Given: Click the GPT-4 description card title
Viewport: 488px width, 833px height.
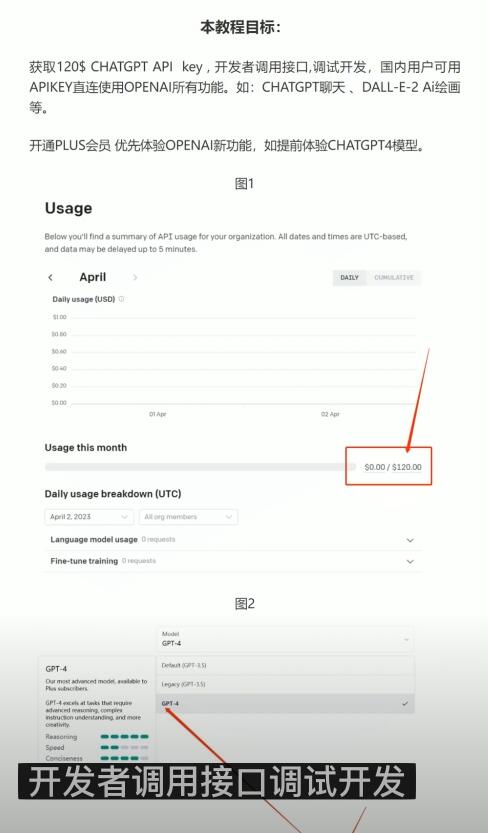Looking at the screenshot, I should coord(56,669).
